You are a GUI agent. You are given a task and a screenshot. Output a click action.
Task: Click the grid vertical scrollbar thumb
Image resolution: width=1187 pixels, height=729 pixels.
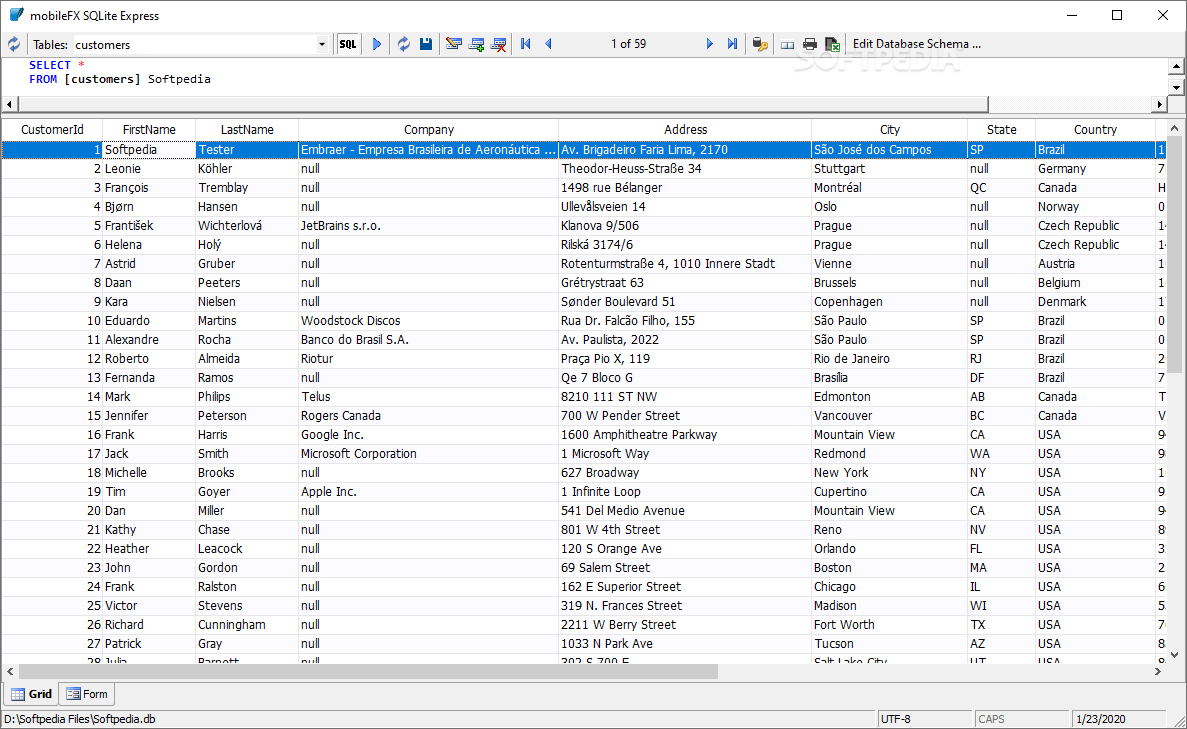(x=1174, y=254)
